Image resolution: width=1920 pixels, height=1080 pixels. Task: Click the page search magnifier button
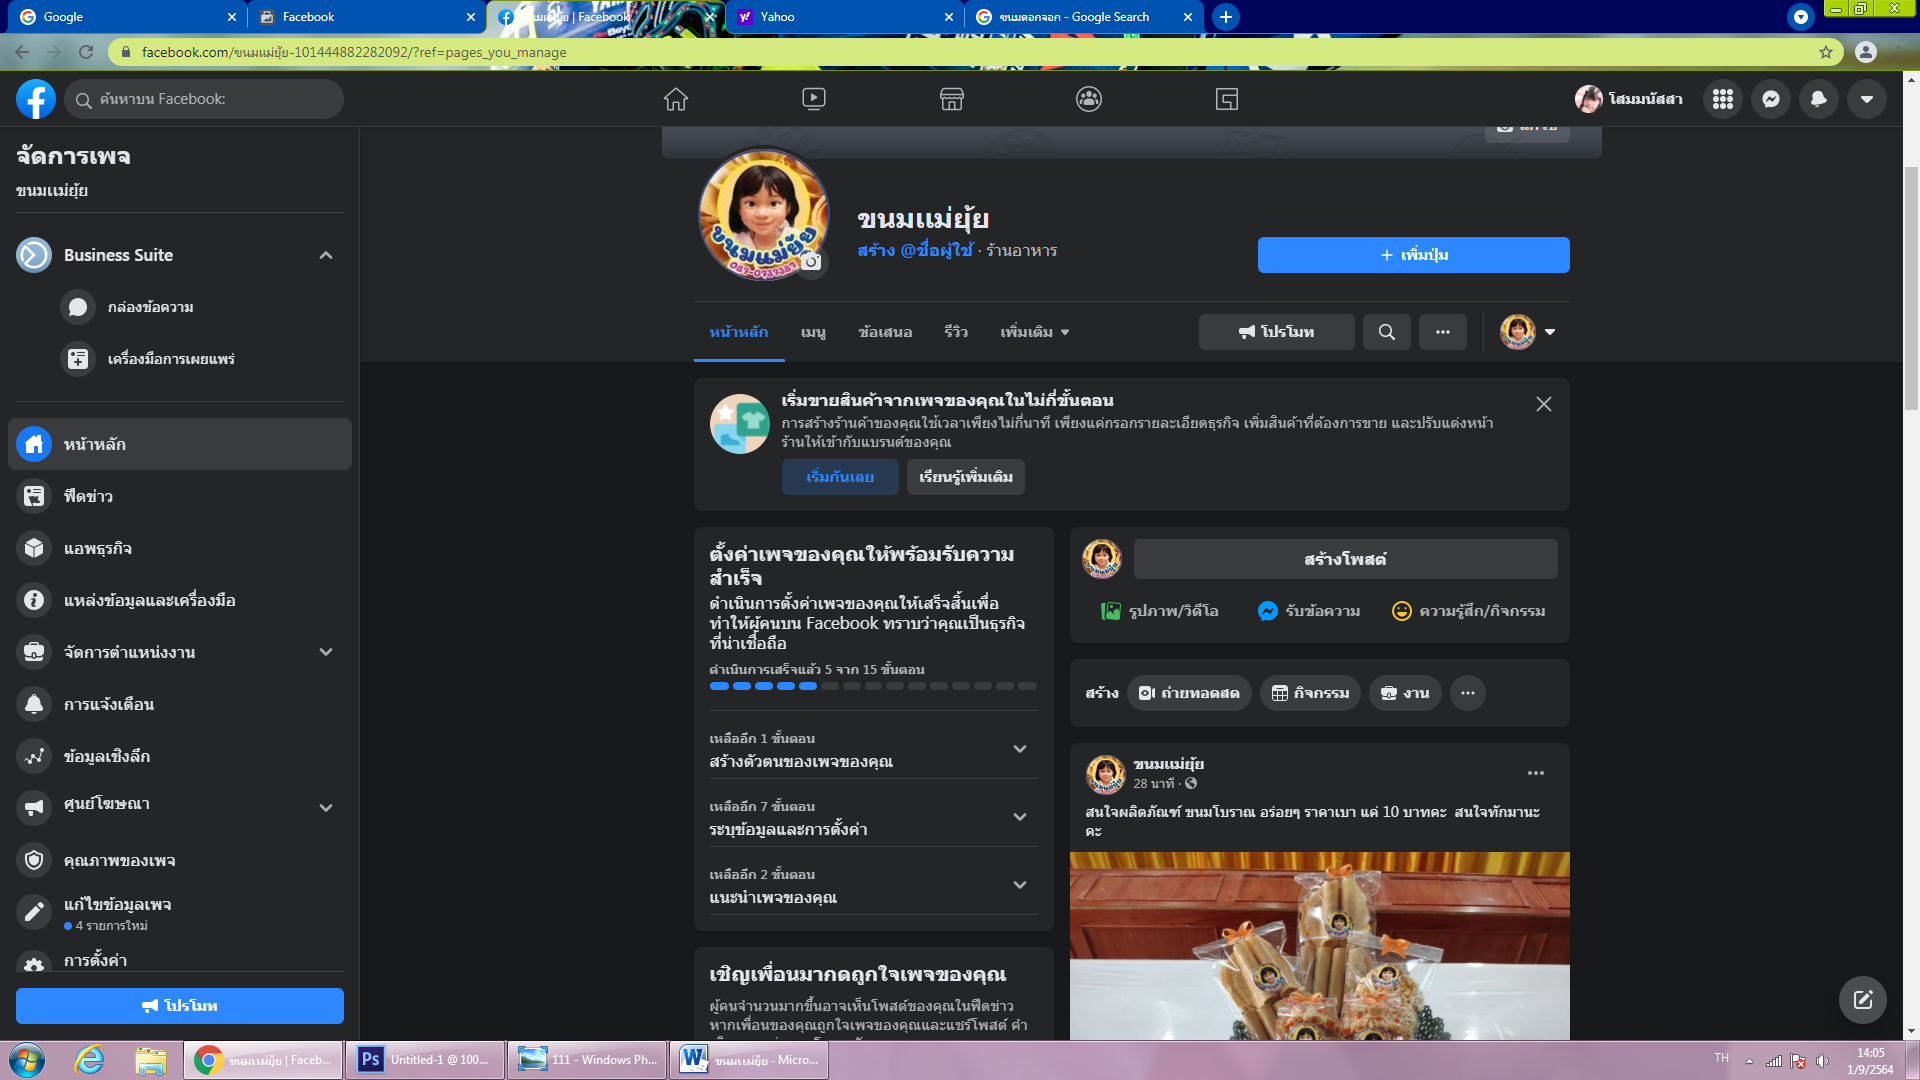click(x=1386, y=332)
